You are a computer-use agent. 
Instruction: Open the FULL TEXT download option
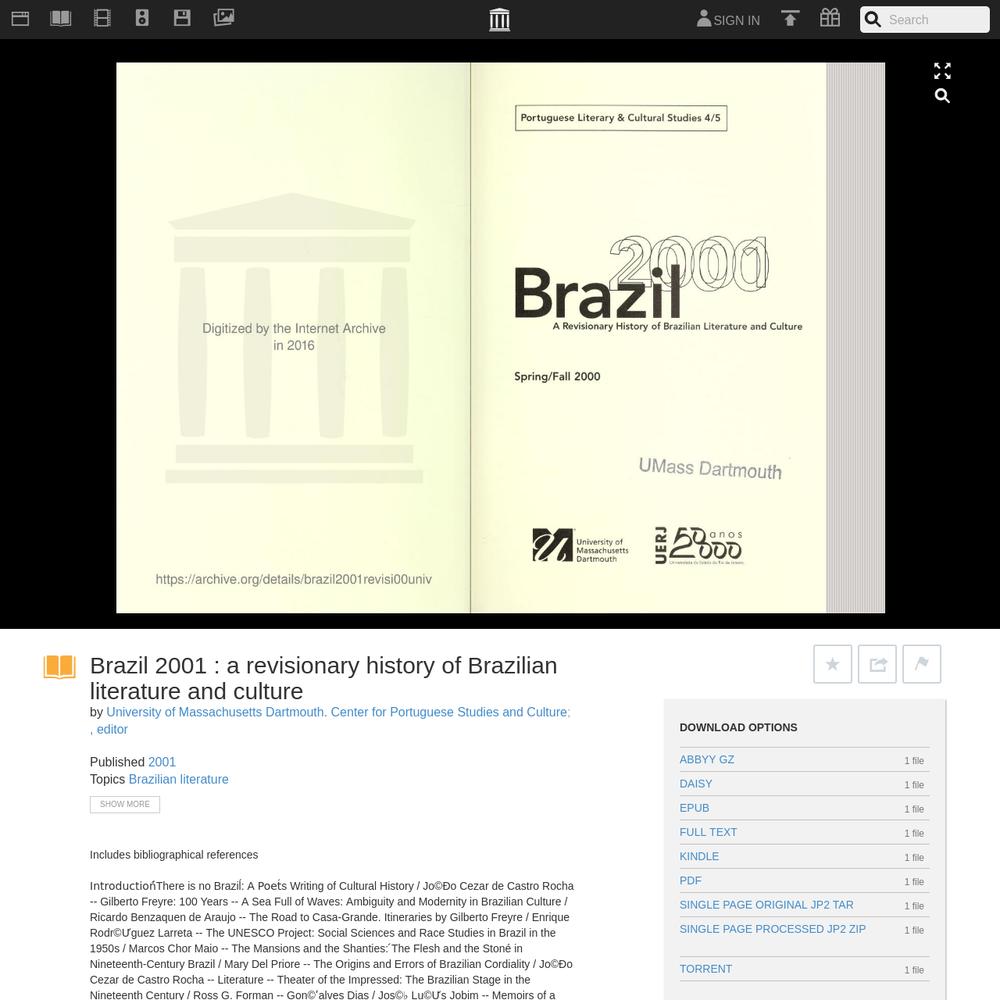708,832
